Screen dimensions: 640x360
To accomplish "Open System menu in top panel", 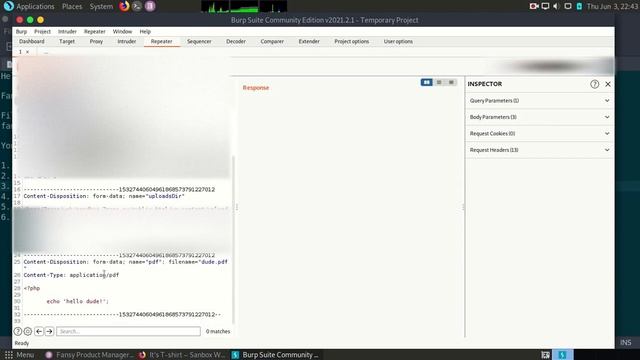I will click(101, 6).
